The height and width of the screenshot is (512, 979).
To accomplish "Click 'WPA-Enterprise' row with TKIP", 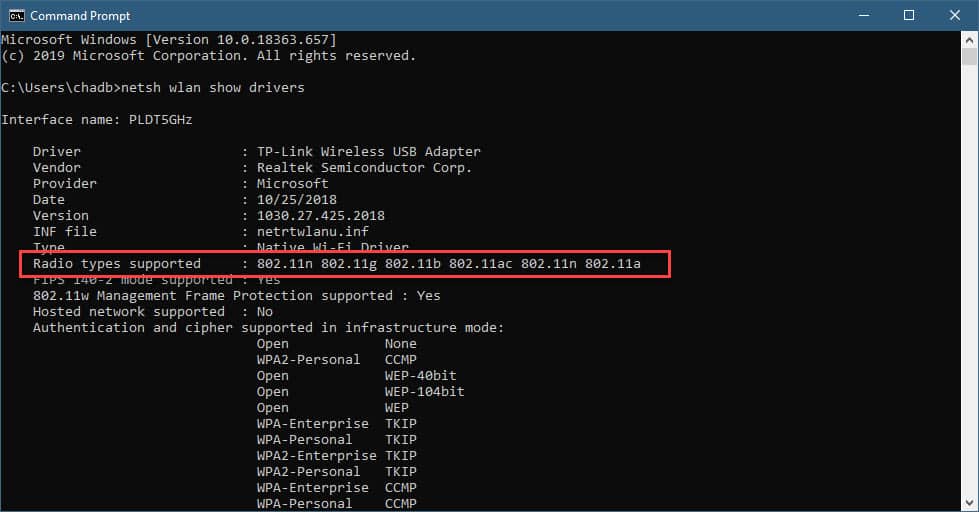I will 337,424.
